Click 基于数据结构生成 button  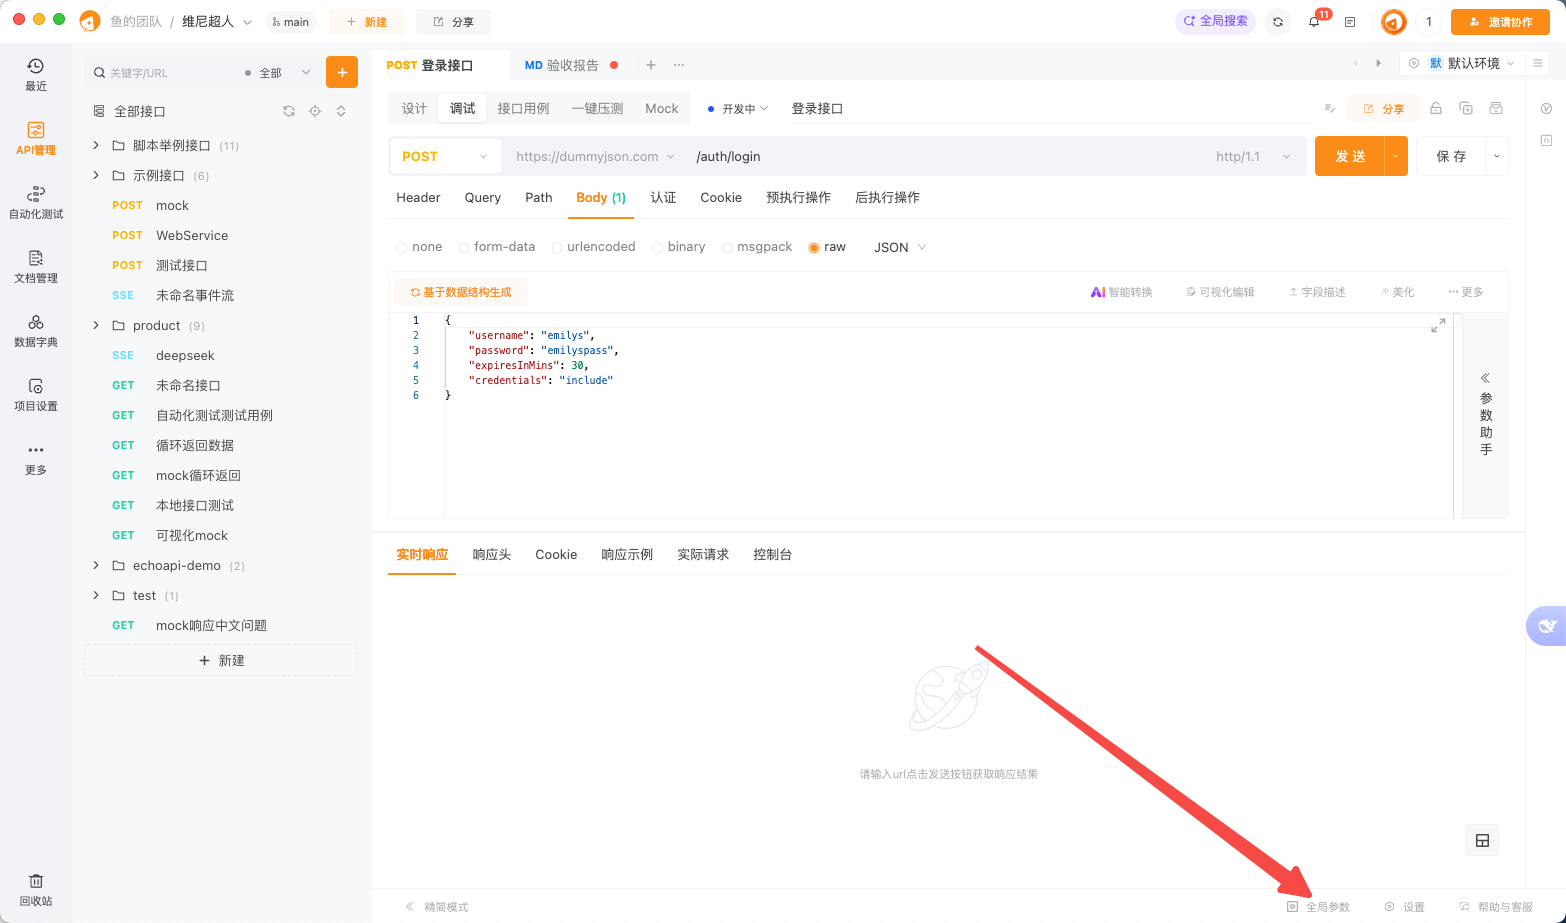click(x=461, y=292)
